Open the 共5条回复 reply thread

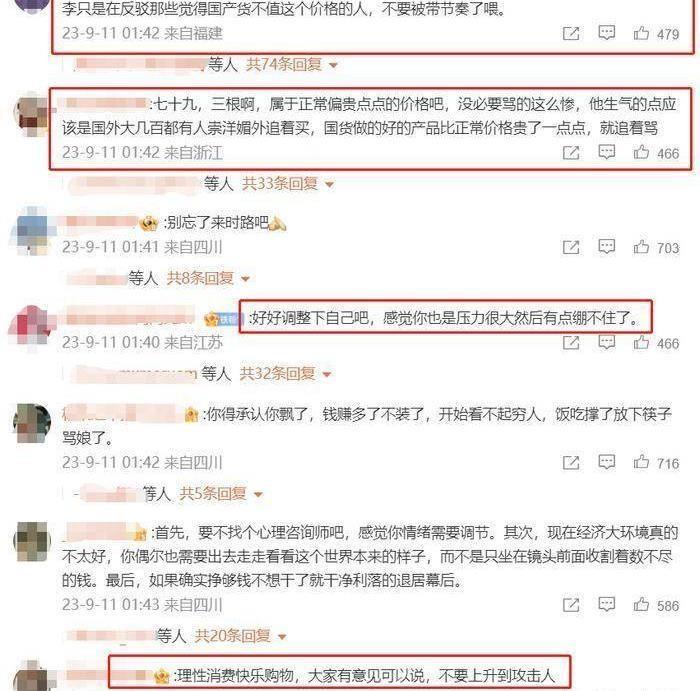221,494
